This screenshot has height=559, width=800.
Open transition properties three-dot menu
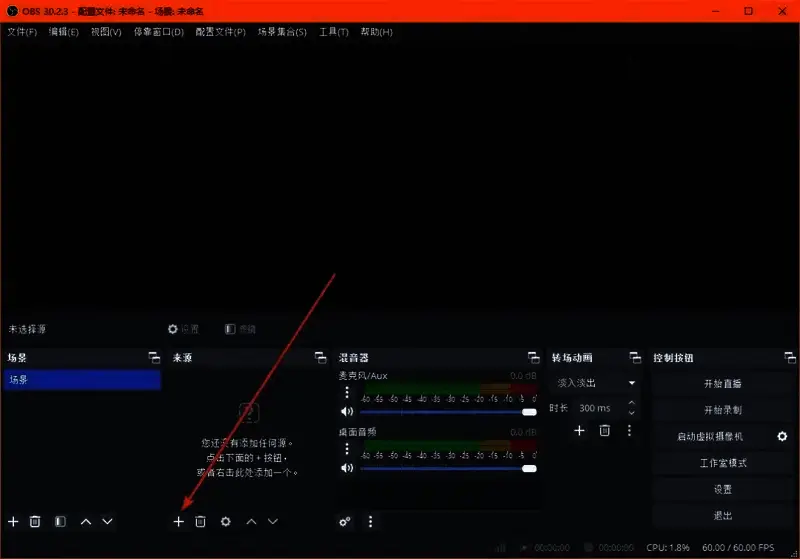click(x=629, y=430)
